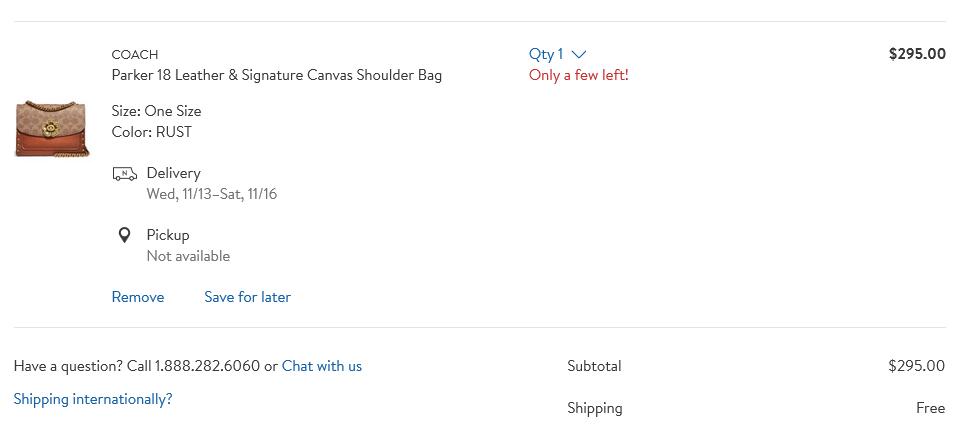This screenshot has height=434, width=958.
Task: Save the shoulder bag for later
Action: click(247, 297)
